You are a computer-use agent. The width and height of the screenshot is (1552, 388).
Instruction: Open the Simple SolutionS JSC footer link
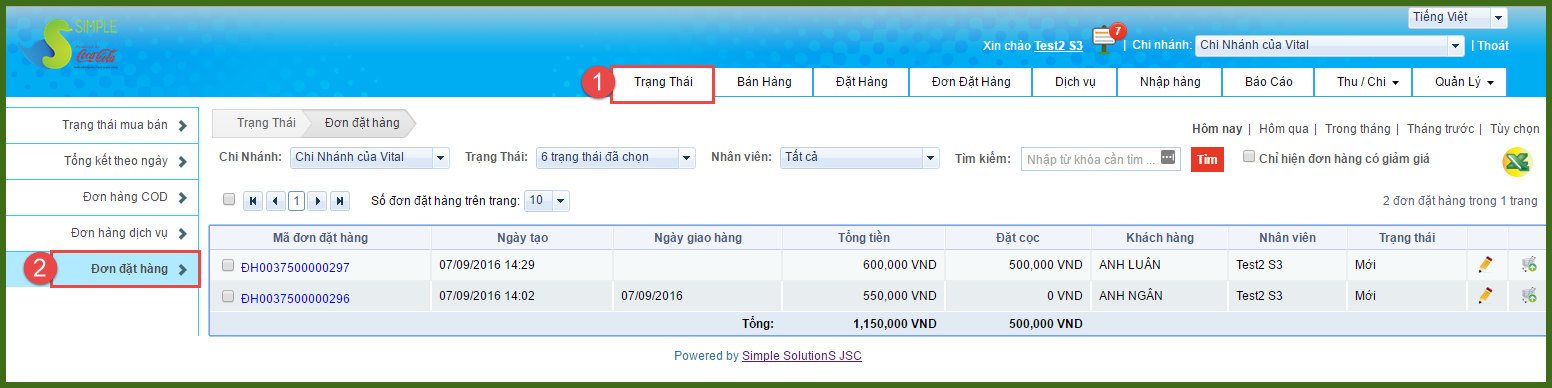pos(802,356)
